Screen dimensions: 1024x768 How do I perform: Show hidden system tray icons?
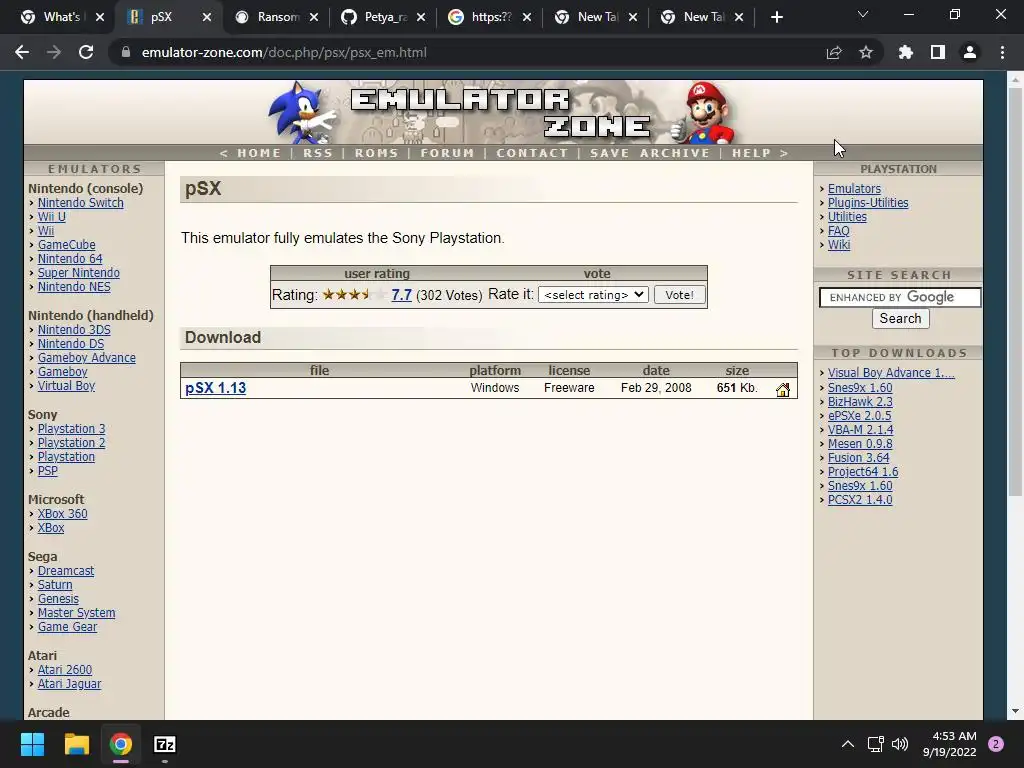[848, 744]
